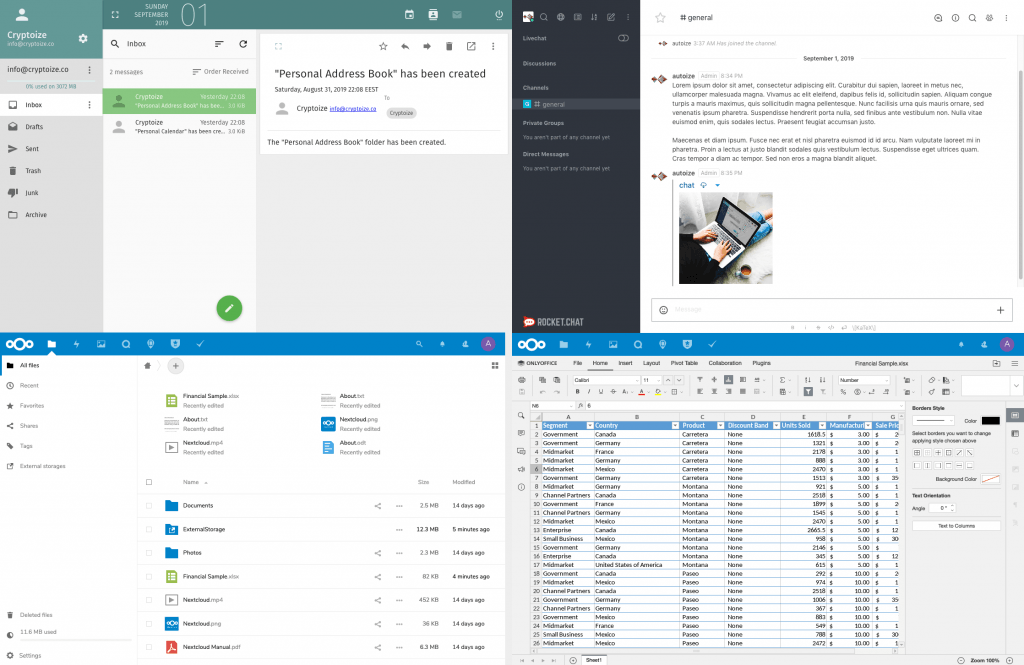
Task: Open the Drafts mail folder
Action: click(x=34, y=127)
